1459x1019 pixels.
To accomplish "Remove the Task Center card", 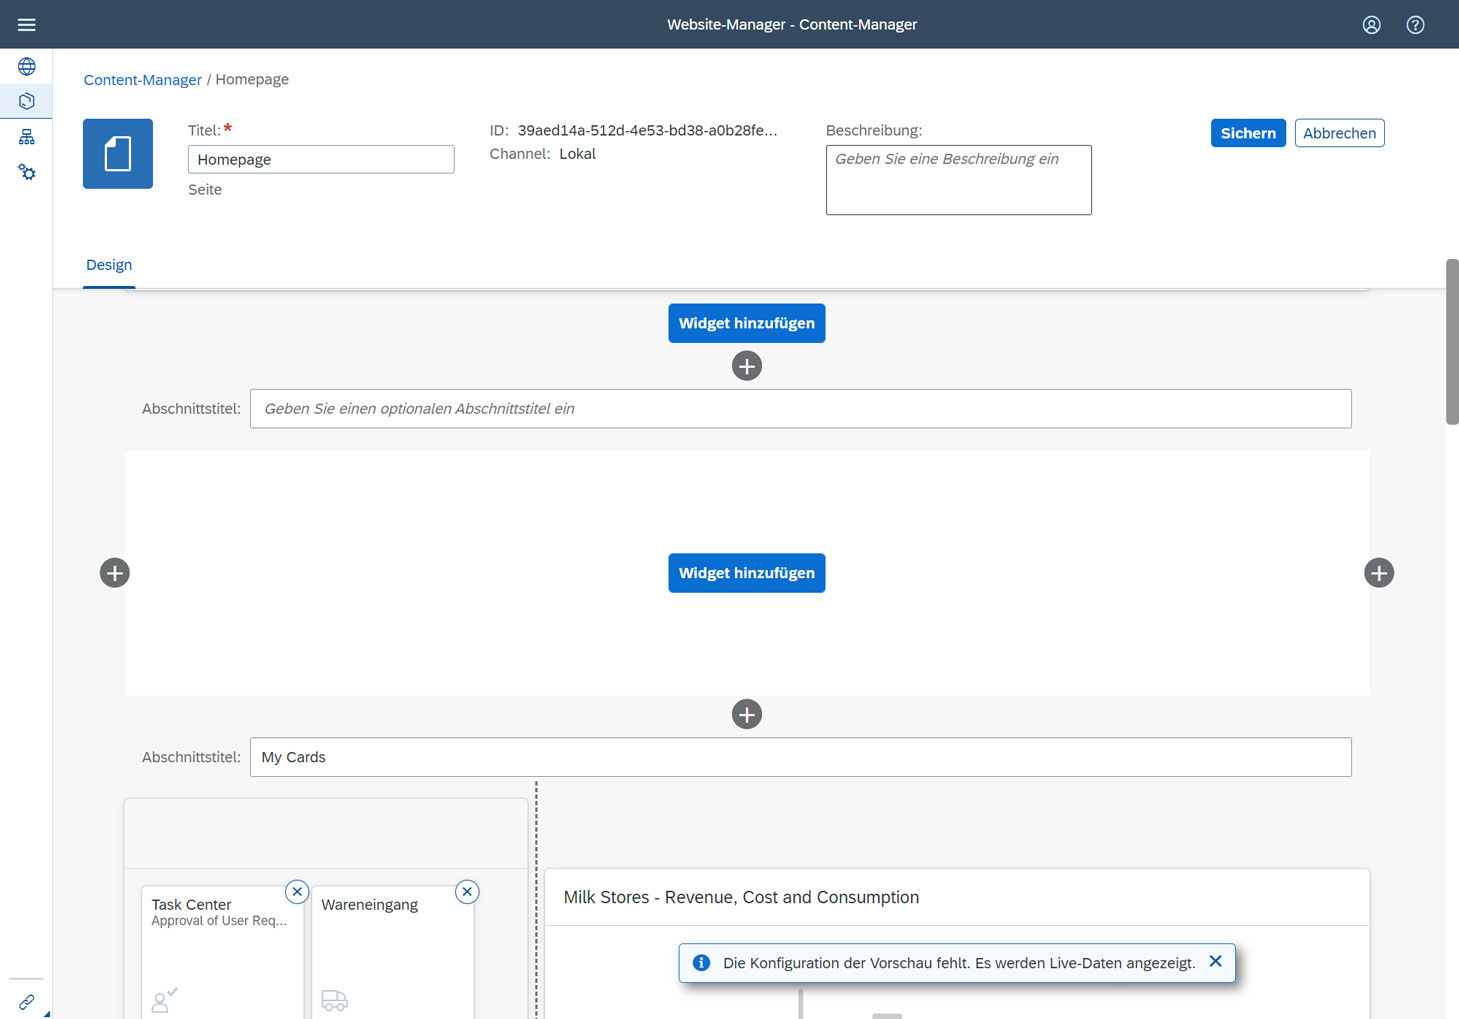I will 297,891.
